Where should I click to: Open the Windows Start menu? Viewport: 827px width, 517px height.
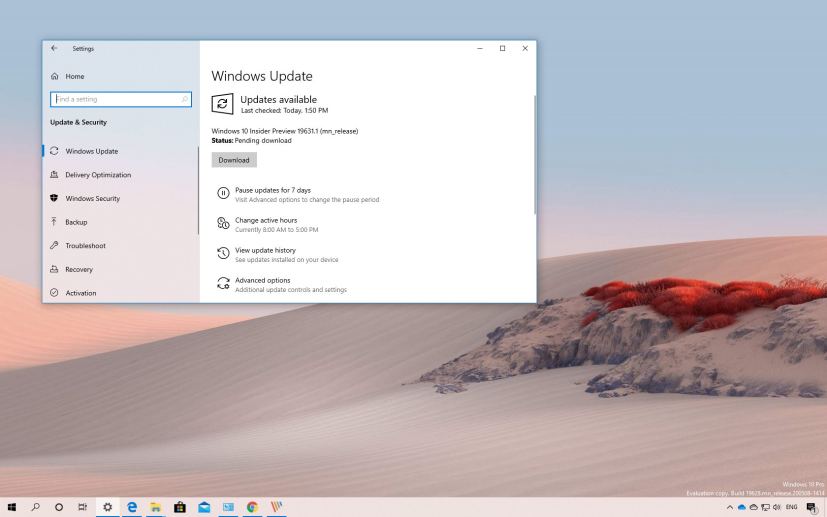[12, 507]
